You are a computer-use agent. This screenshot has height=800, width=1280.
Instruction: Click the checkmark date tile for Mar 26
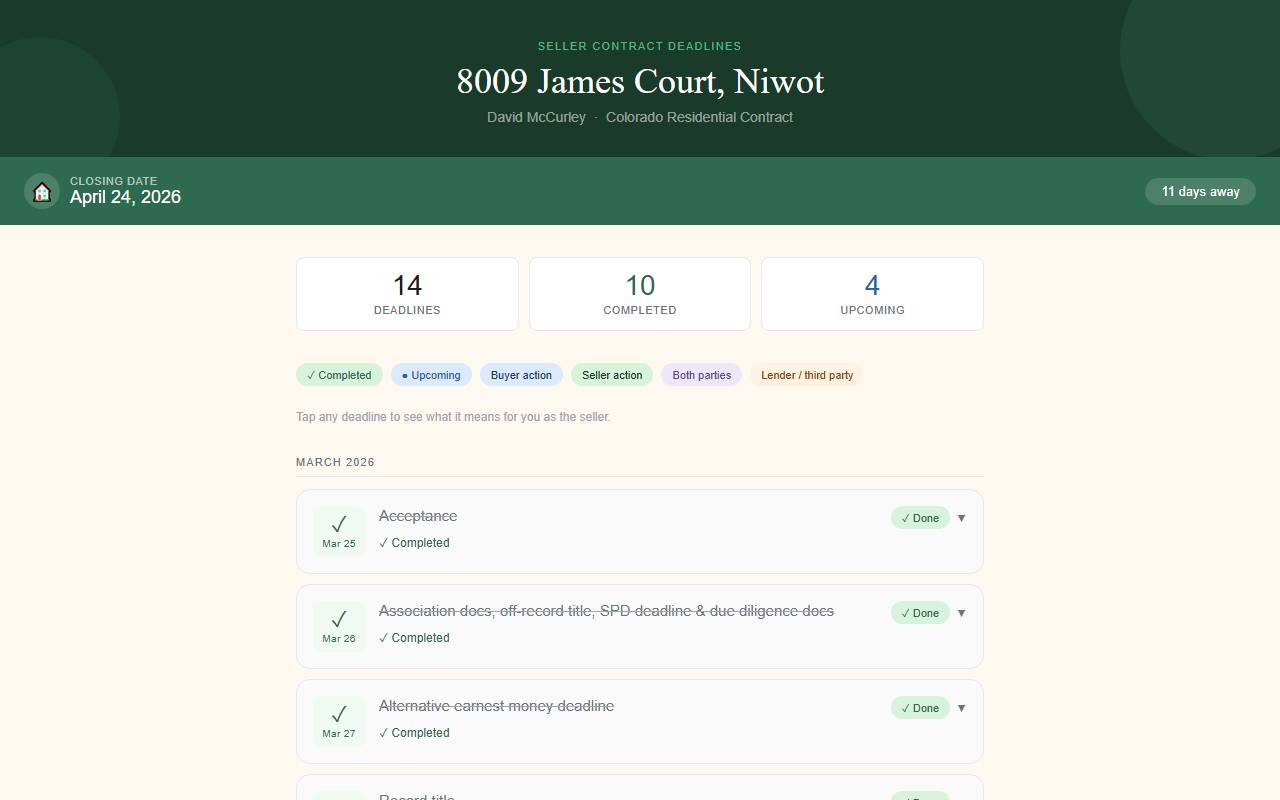pyautogui.click(x=339, y=626)
